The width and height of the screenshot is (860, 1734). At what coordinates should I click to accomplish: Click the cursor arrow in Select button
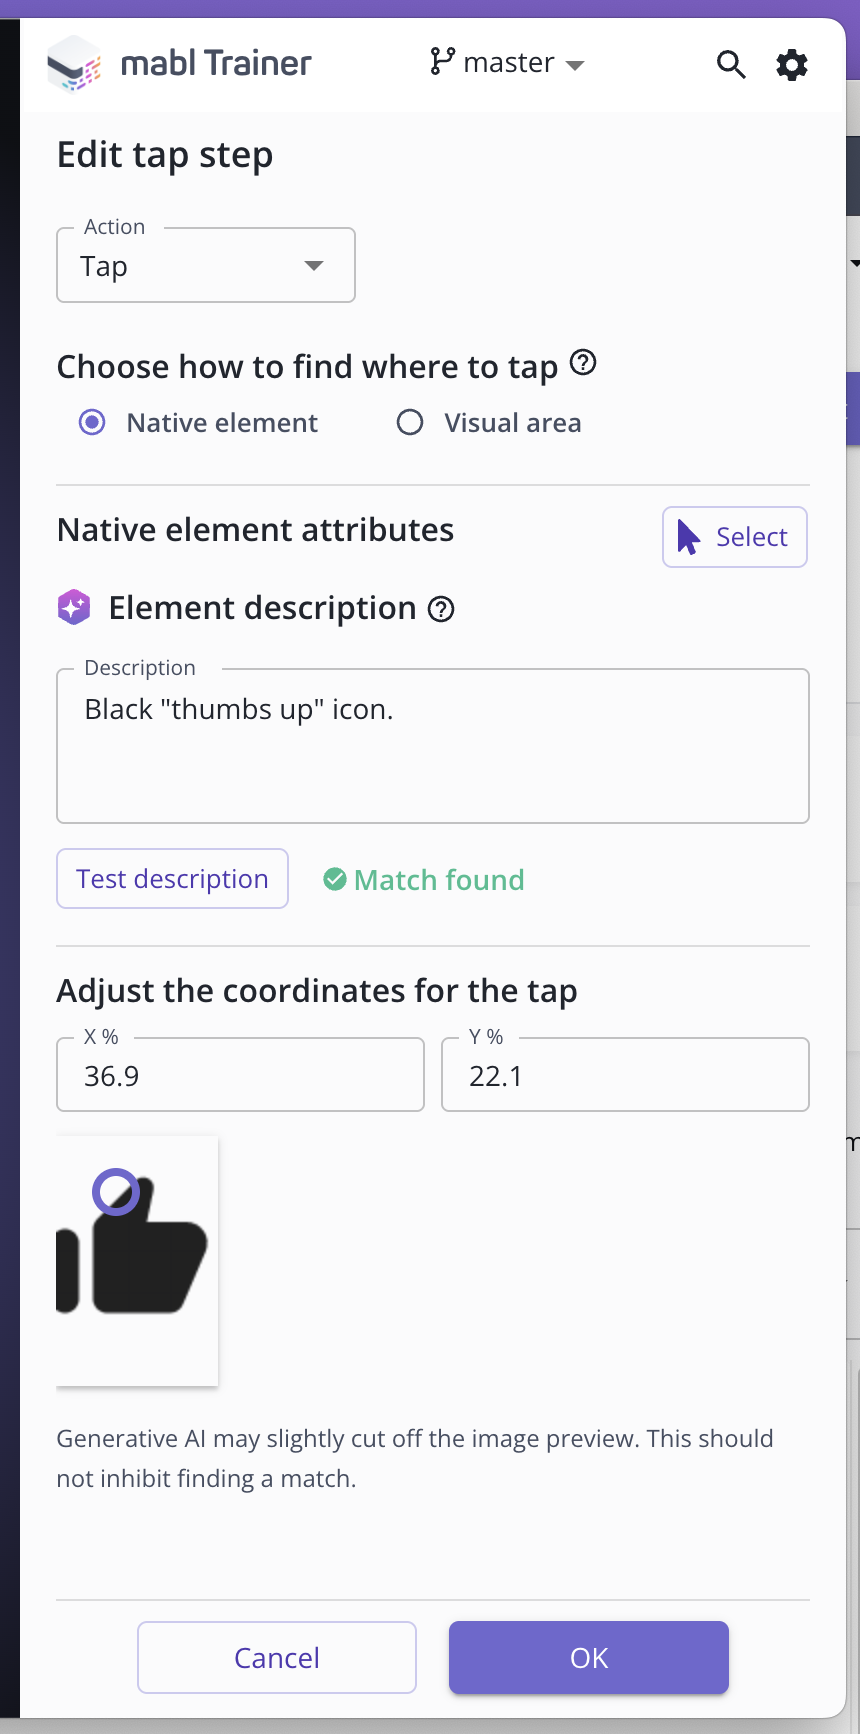687,536
